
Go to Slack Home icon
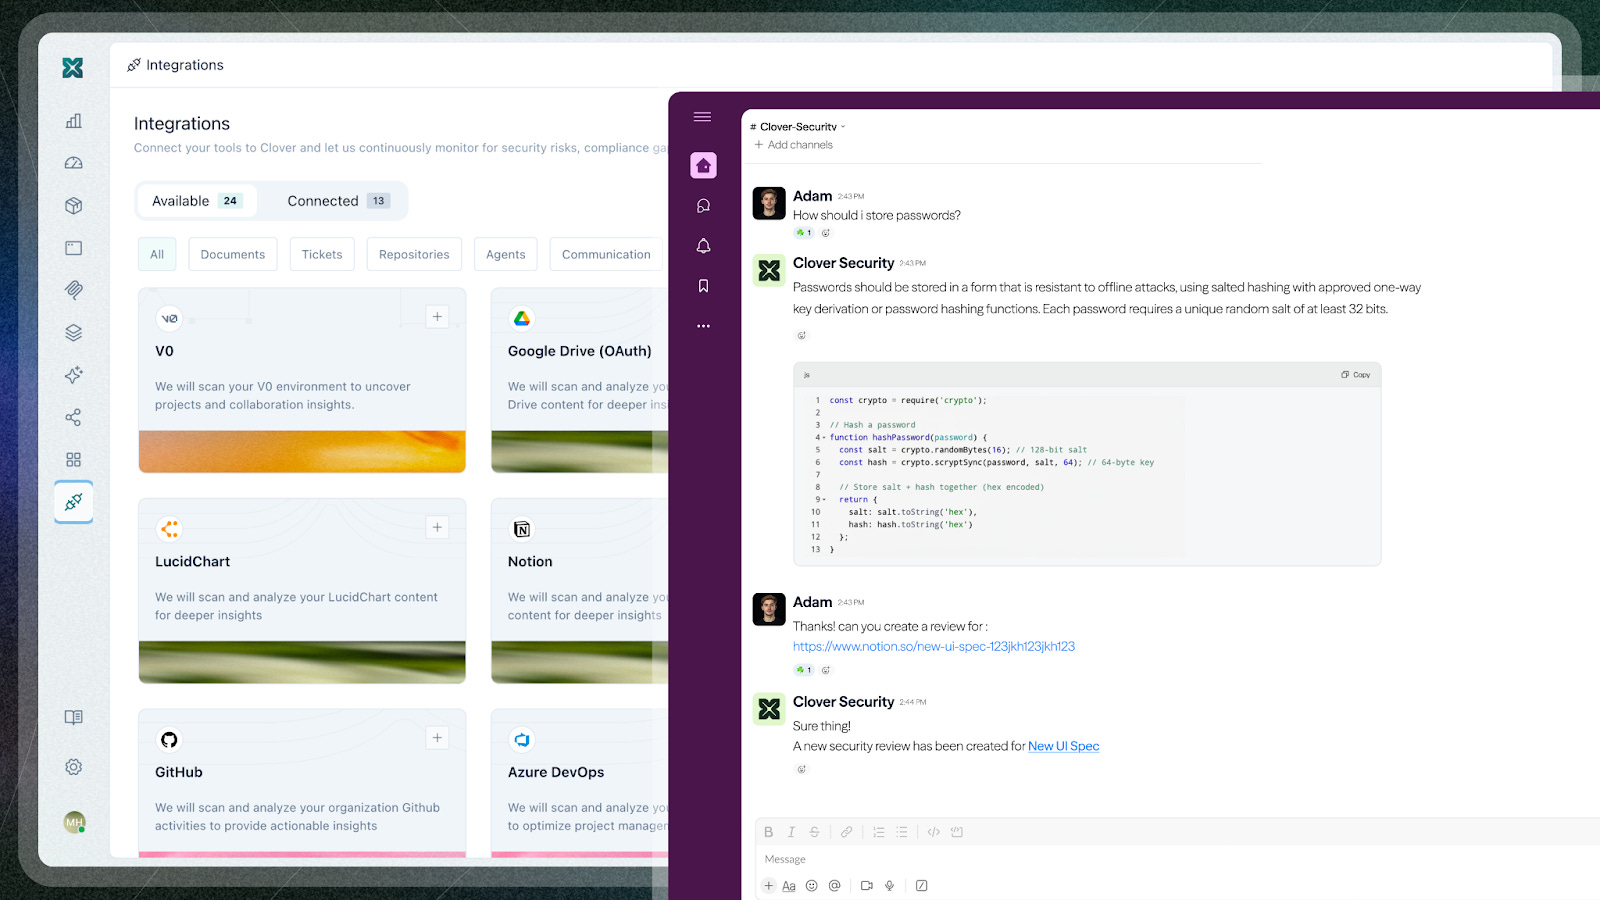coord(703,165)
